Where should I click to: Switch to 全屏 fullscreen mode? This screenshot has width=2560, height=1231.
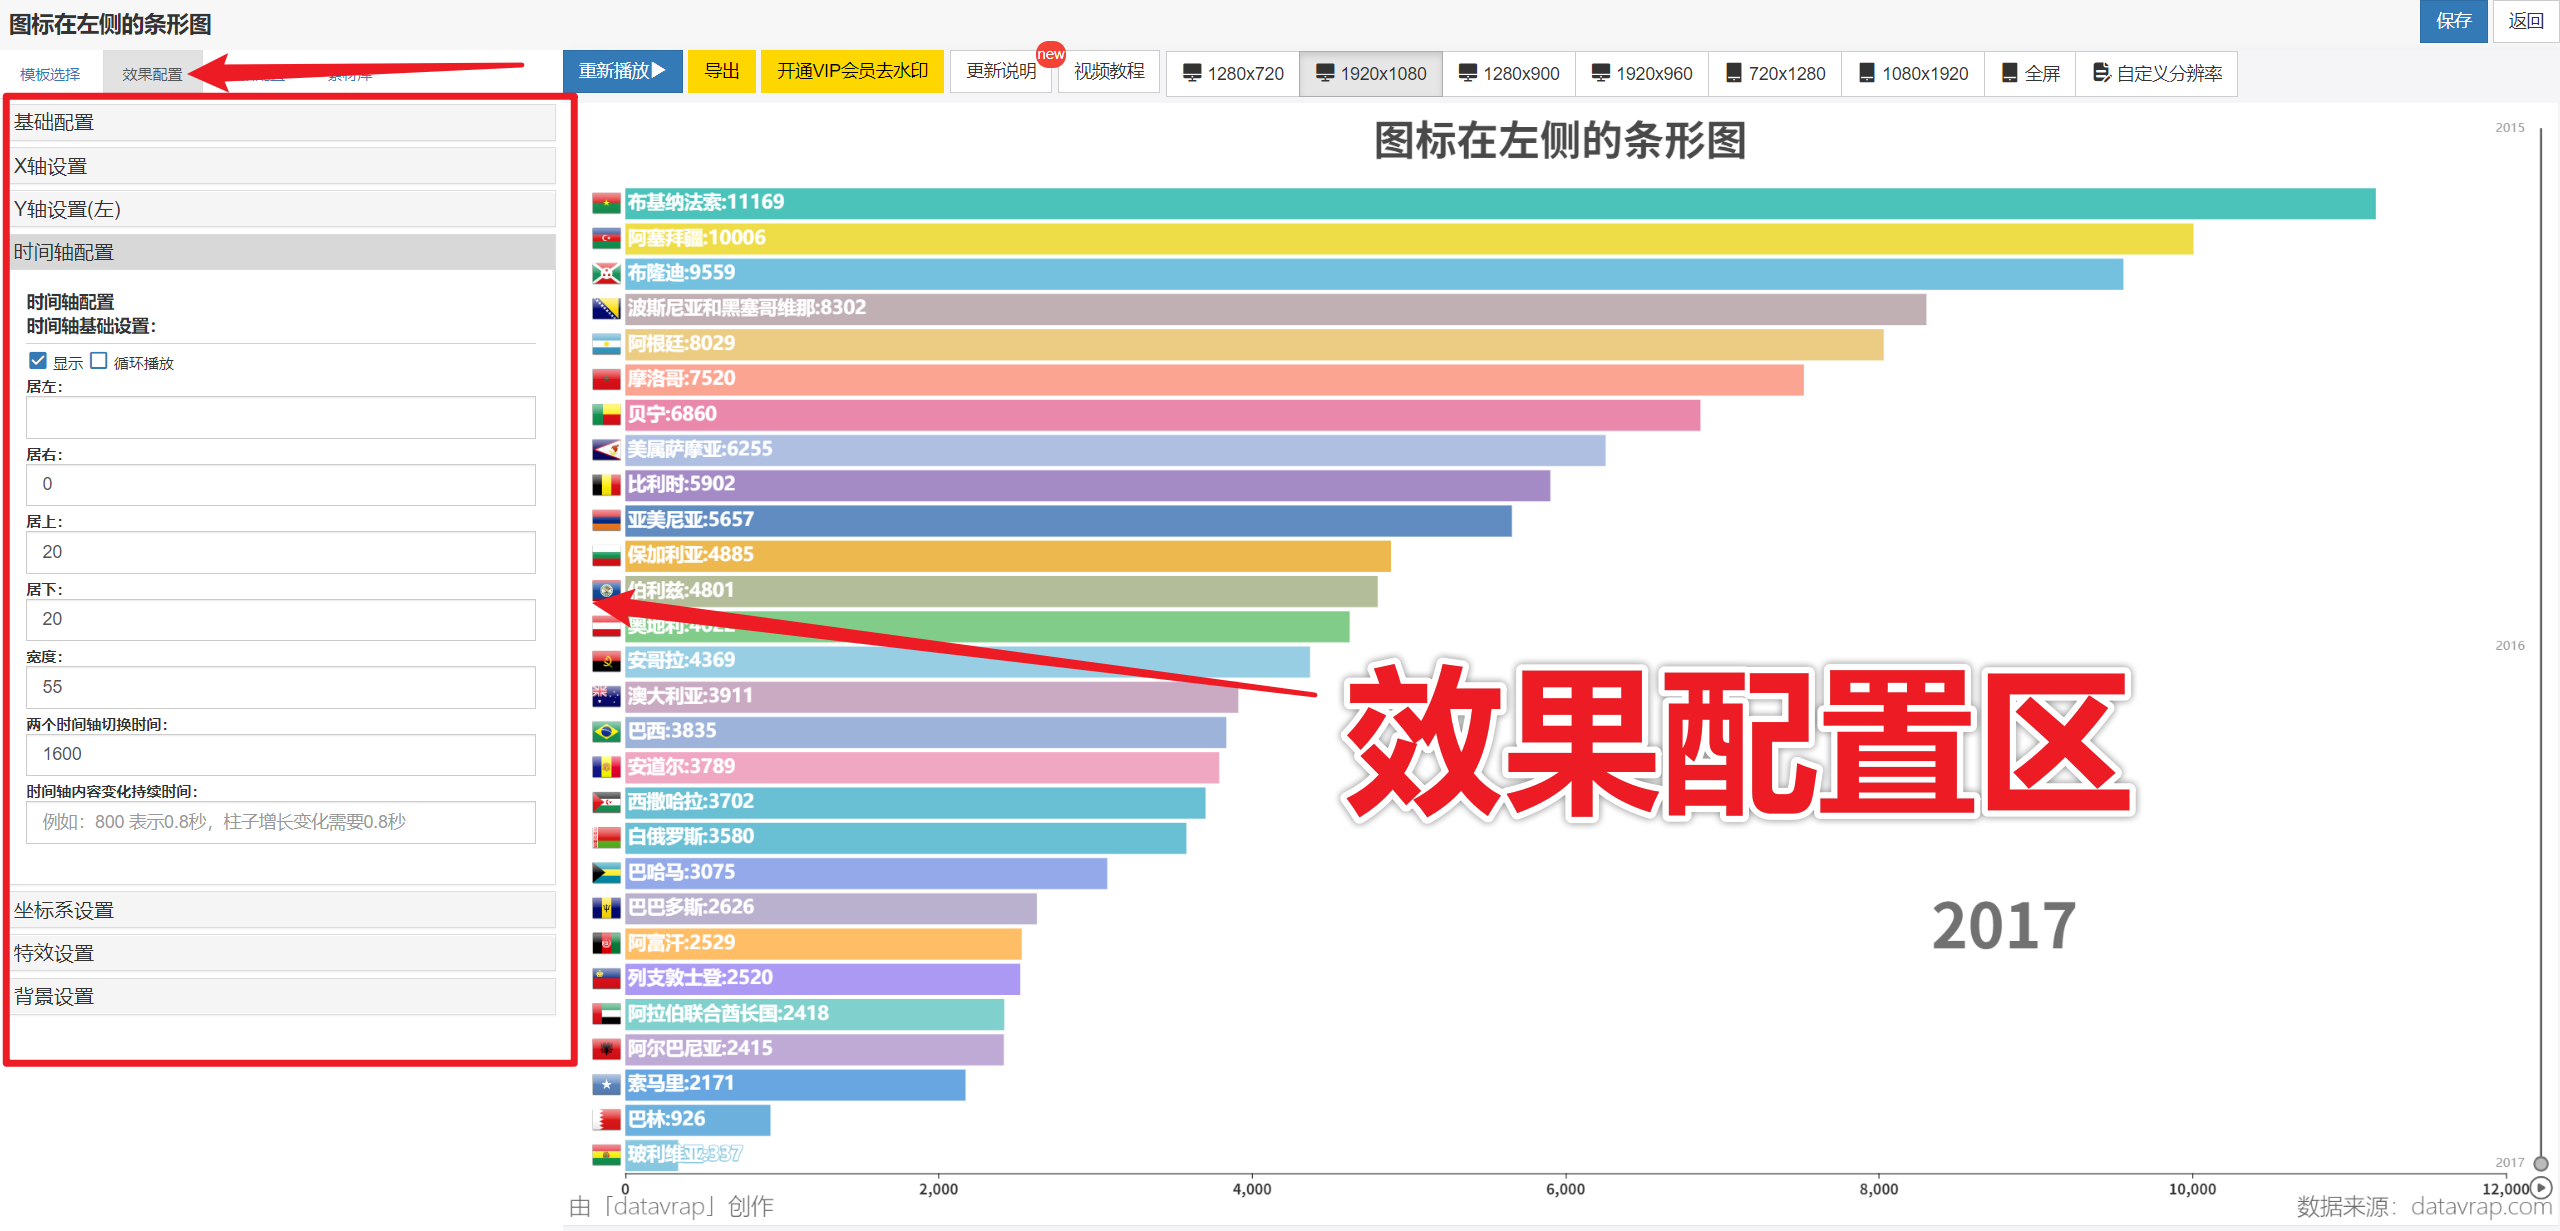pyautogui.click(x=2030, y=73)
